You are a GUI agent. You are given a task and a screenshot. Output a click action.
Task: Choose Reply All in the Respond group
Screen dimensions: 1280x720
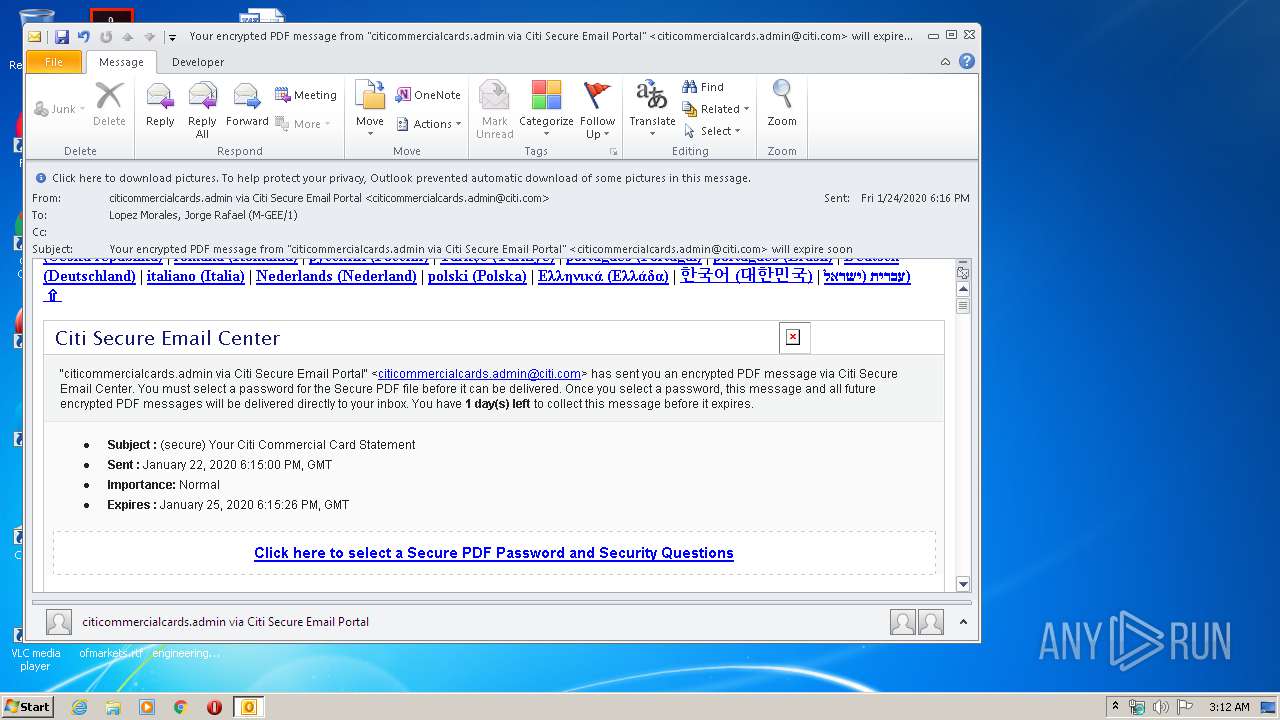(x=202, y=110)
